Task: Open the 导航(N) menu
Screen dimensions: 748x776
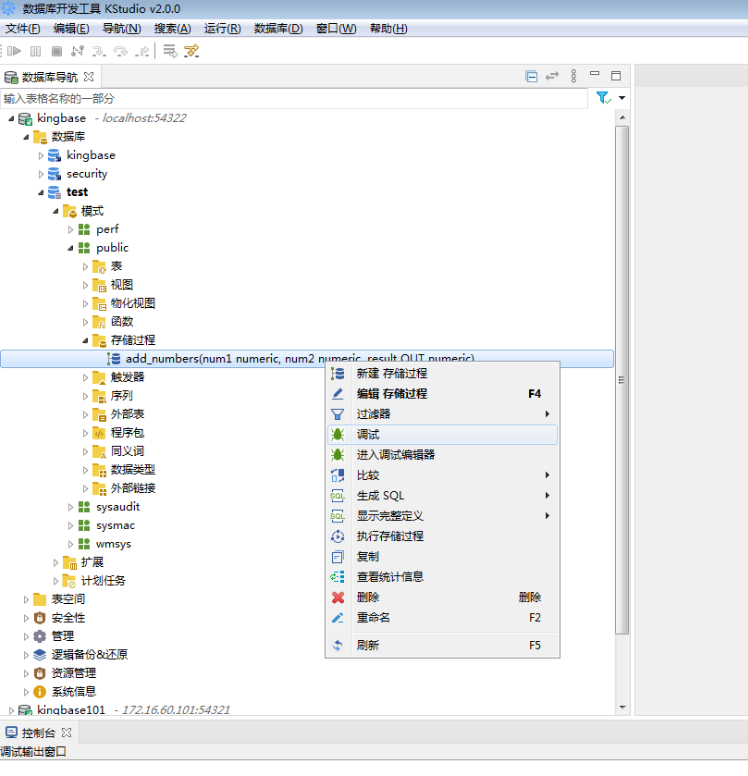Action: [x=121, y=28]
